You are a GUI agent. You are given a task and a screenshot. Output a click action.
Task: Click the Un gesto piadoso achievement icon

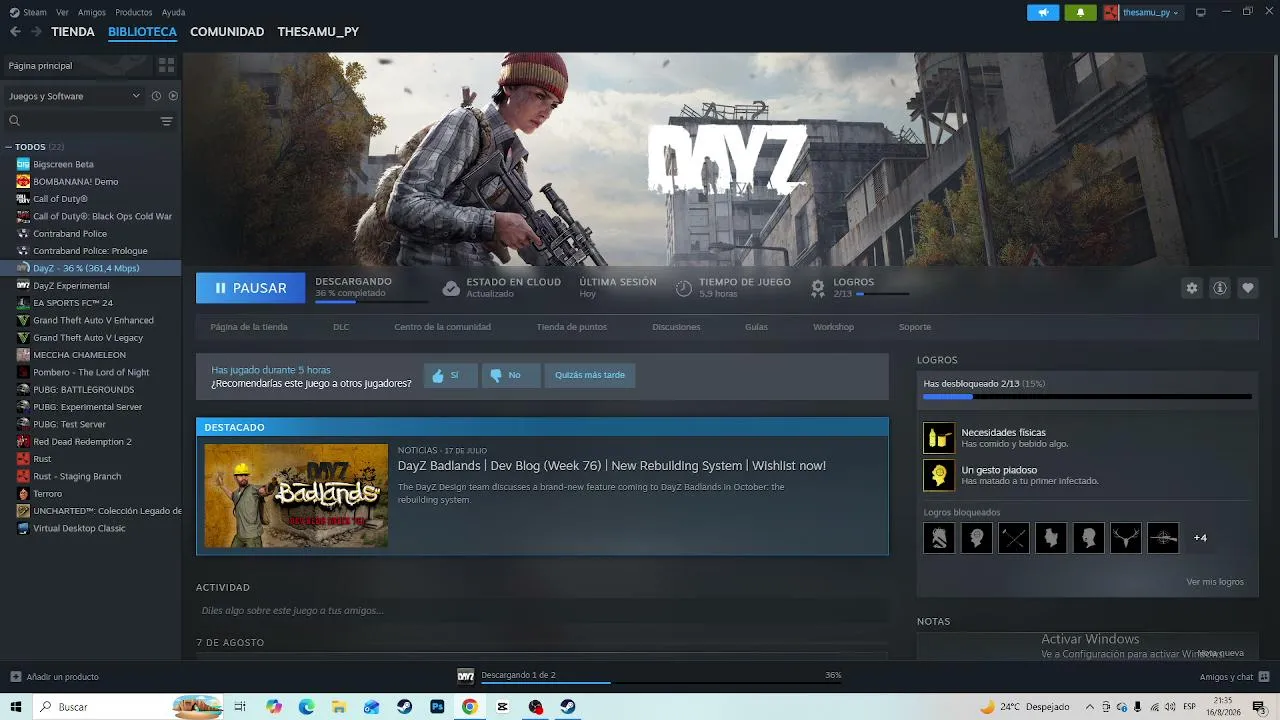point(939,475)
